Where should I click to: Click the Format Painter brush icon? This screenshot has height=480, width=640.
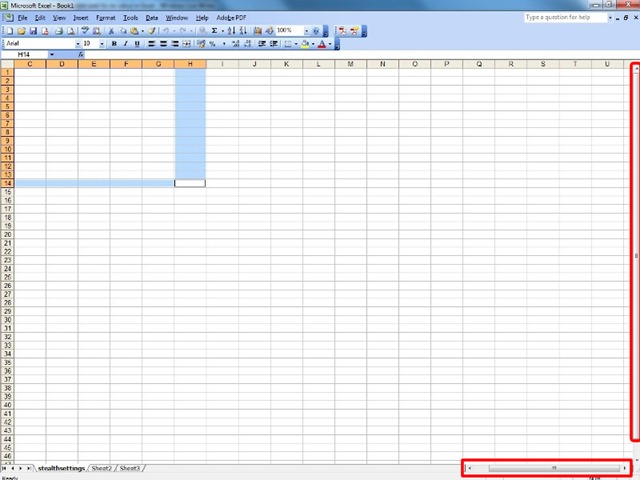[x=152, y=31]
